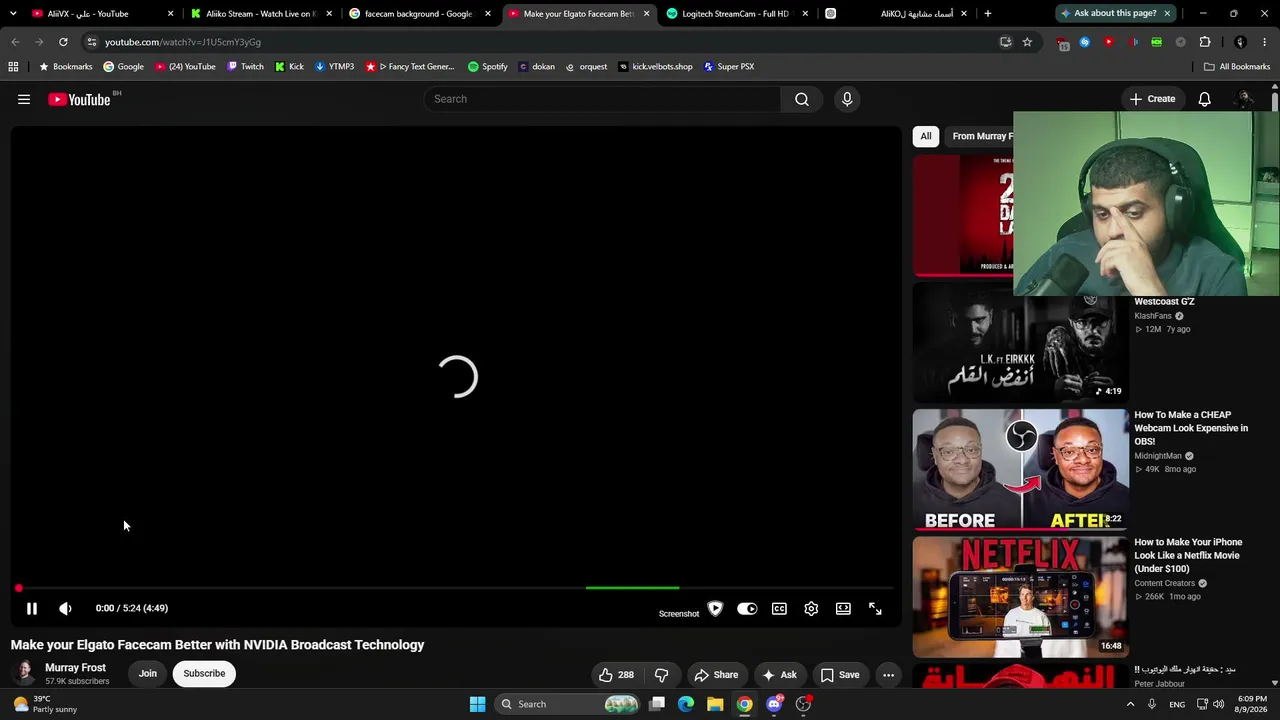The height and width of the screenshot is (720, 1280).
Task: Mute the video volume
Action: [65, 608]
